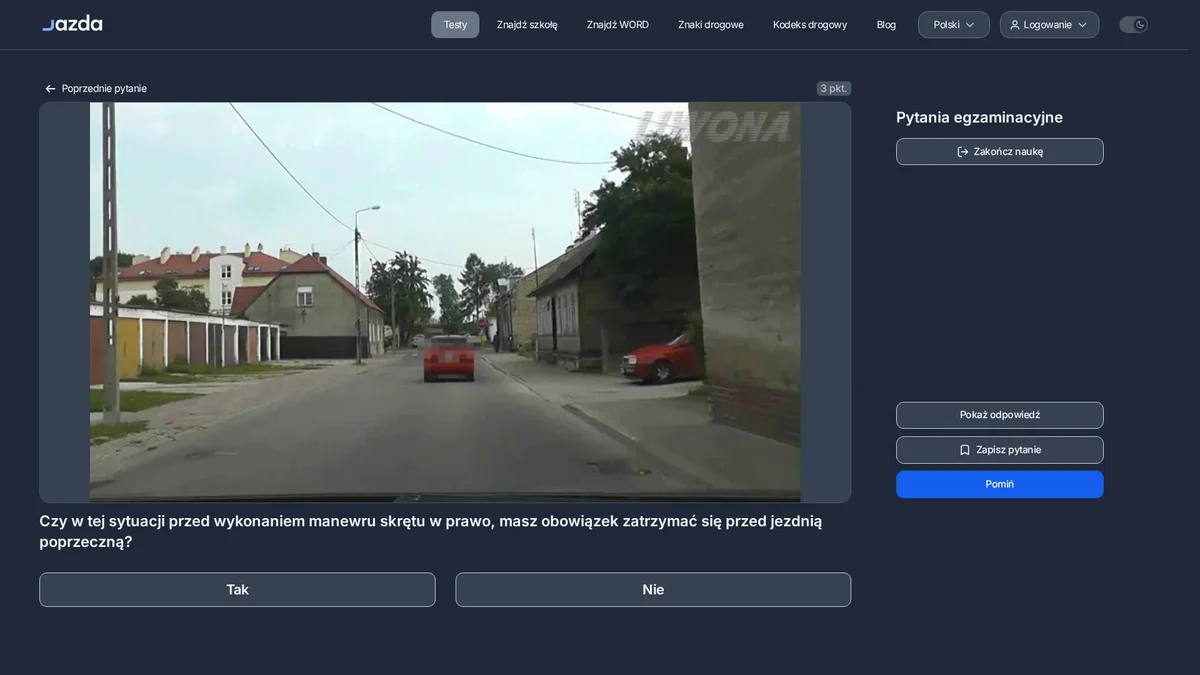
Task: Click the road situation video image
Action: pos(445,302)
